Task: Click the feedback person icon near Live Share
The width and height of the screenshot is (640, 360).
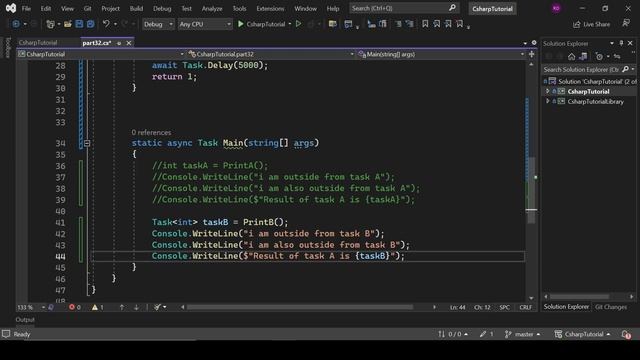Action: point(626,24)
